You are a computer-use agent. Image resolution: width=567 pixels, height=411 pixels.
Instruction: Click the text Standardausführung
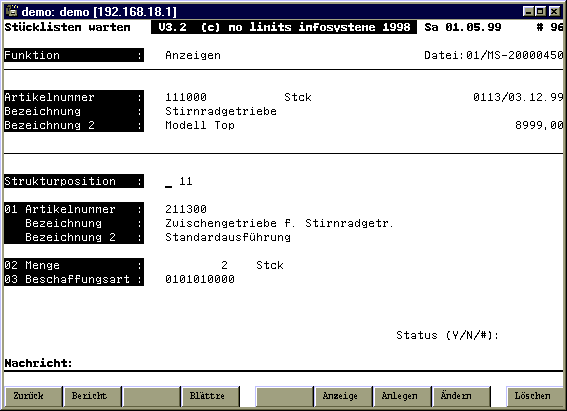pos(228,237)
